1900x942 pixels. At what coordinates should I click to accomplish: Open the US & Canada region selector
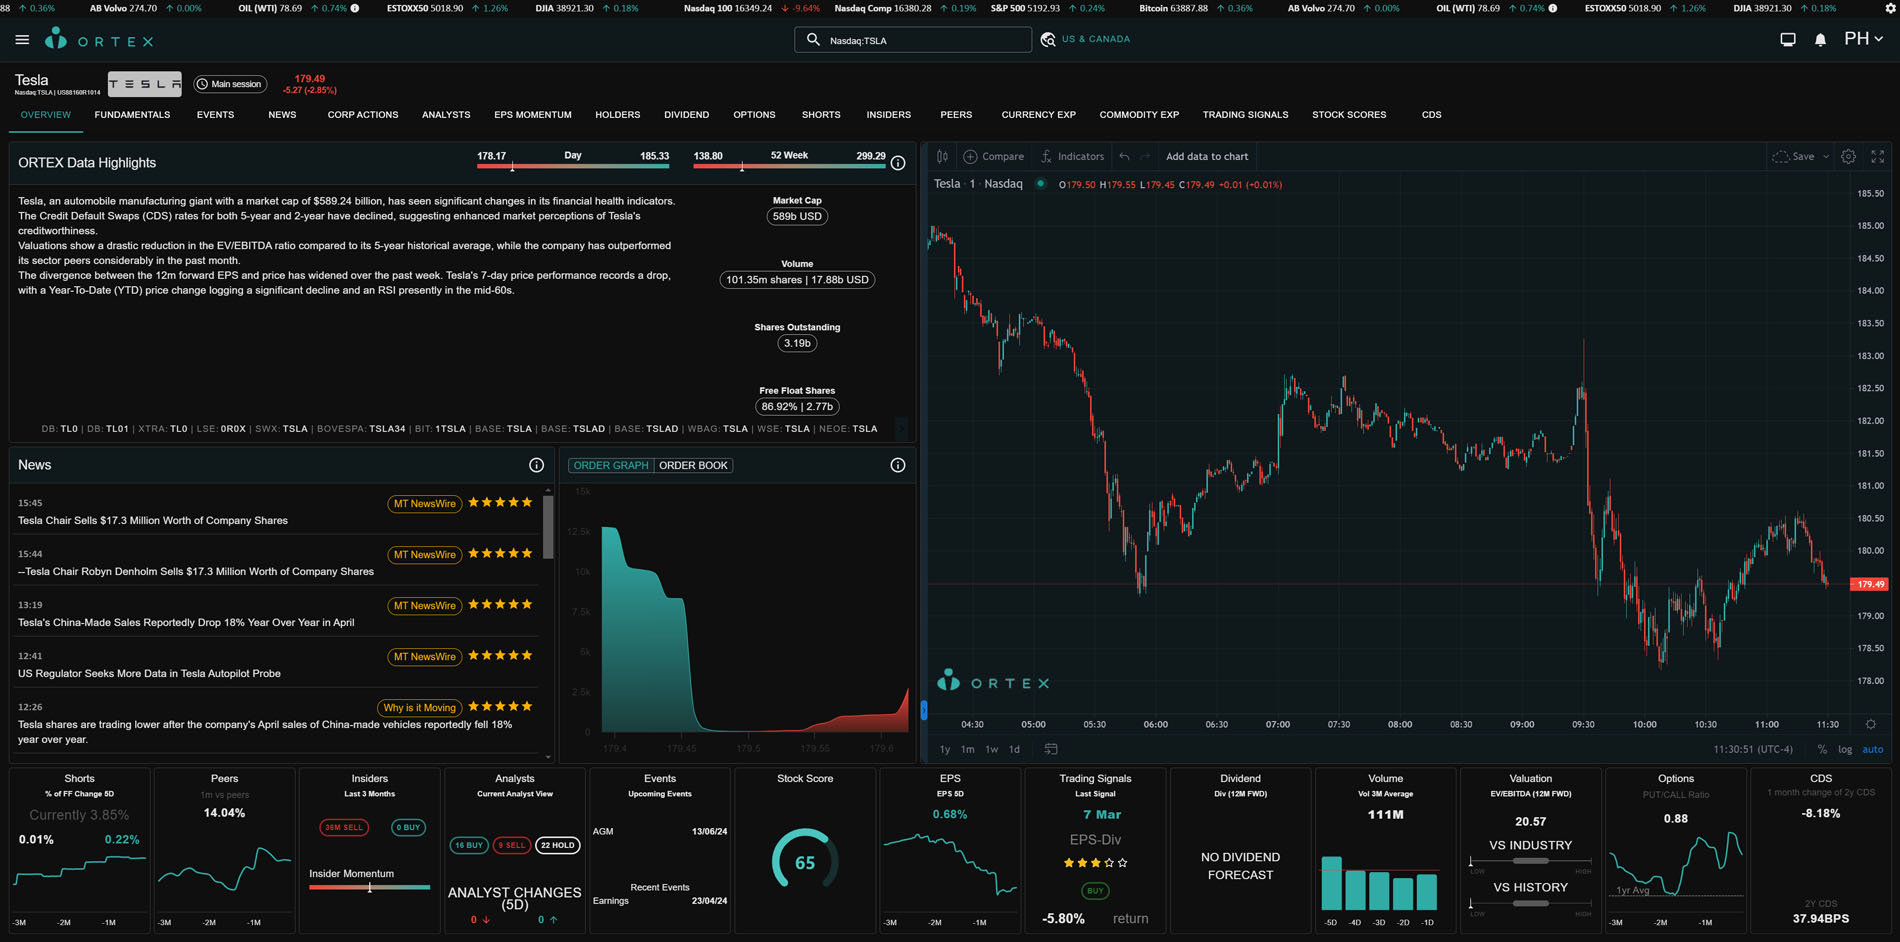[1085, 39]
